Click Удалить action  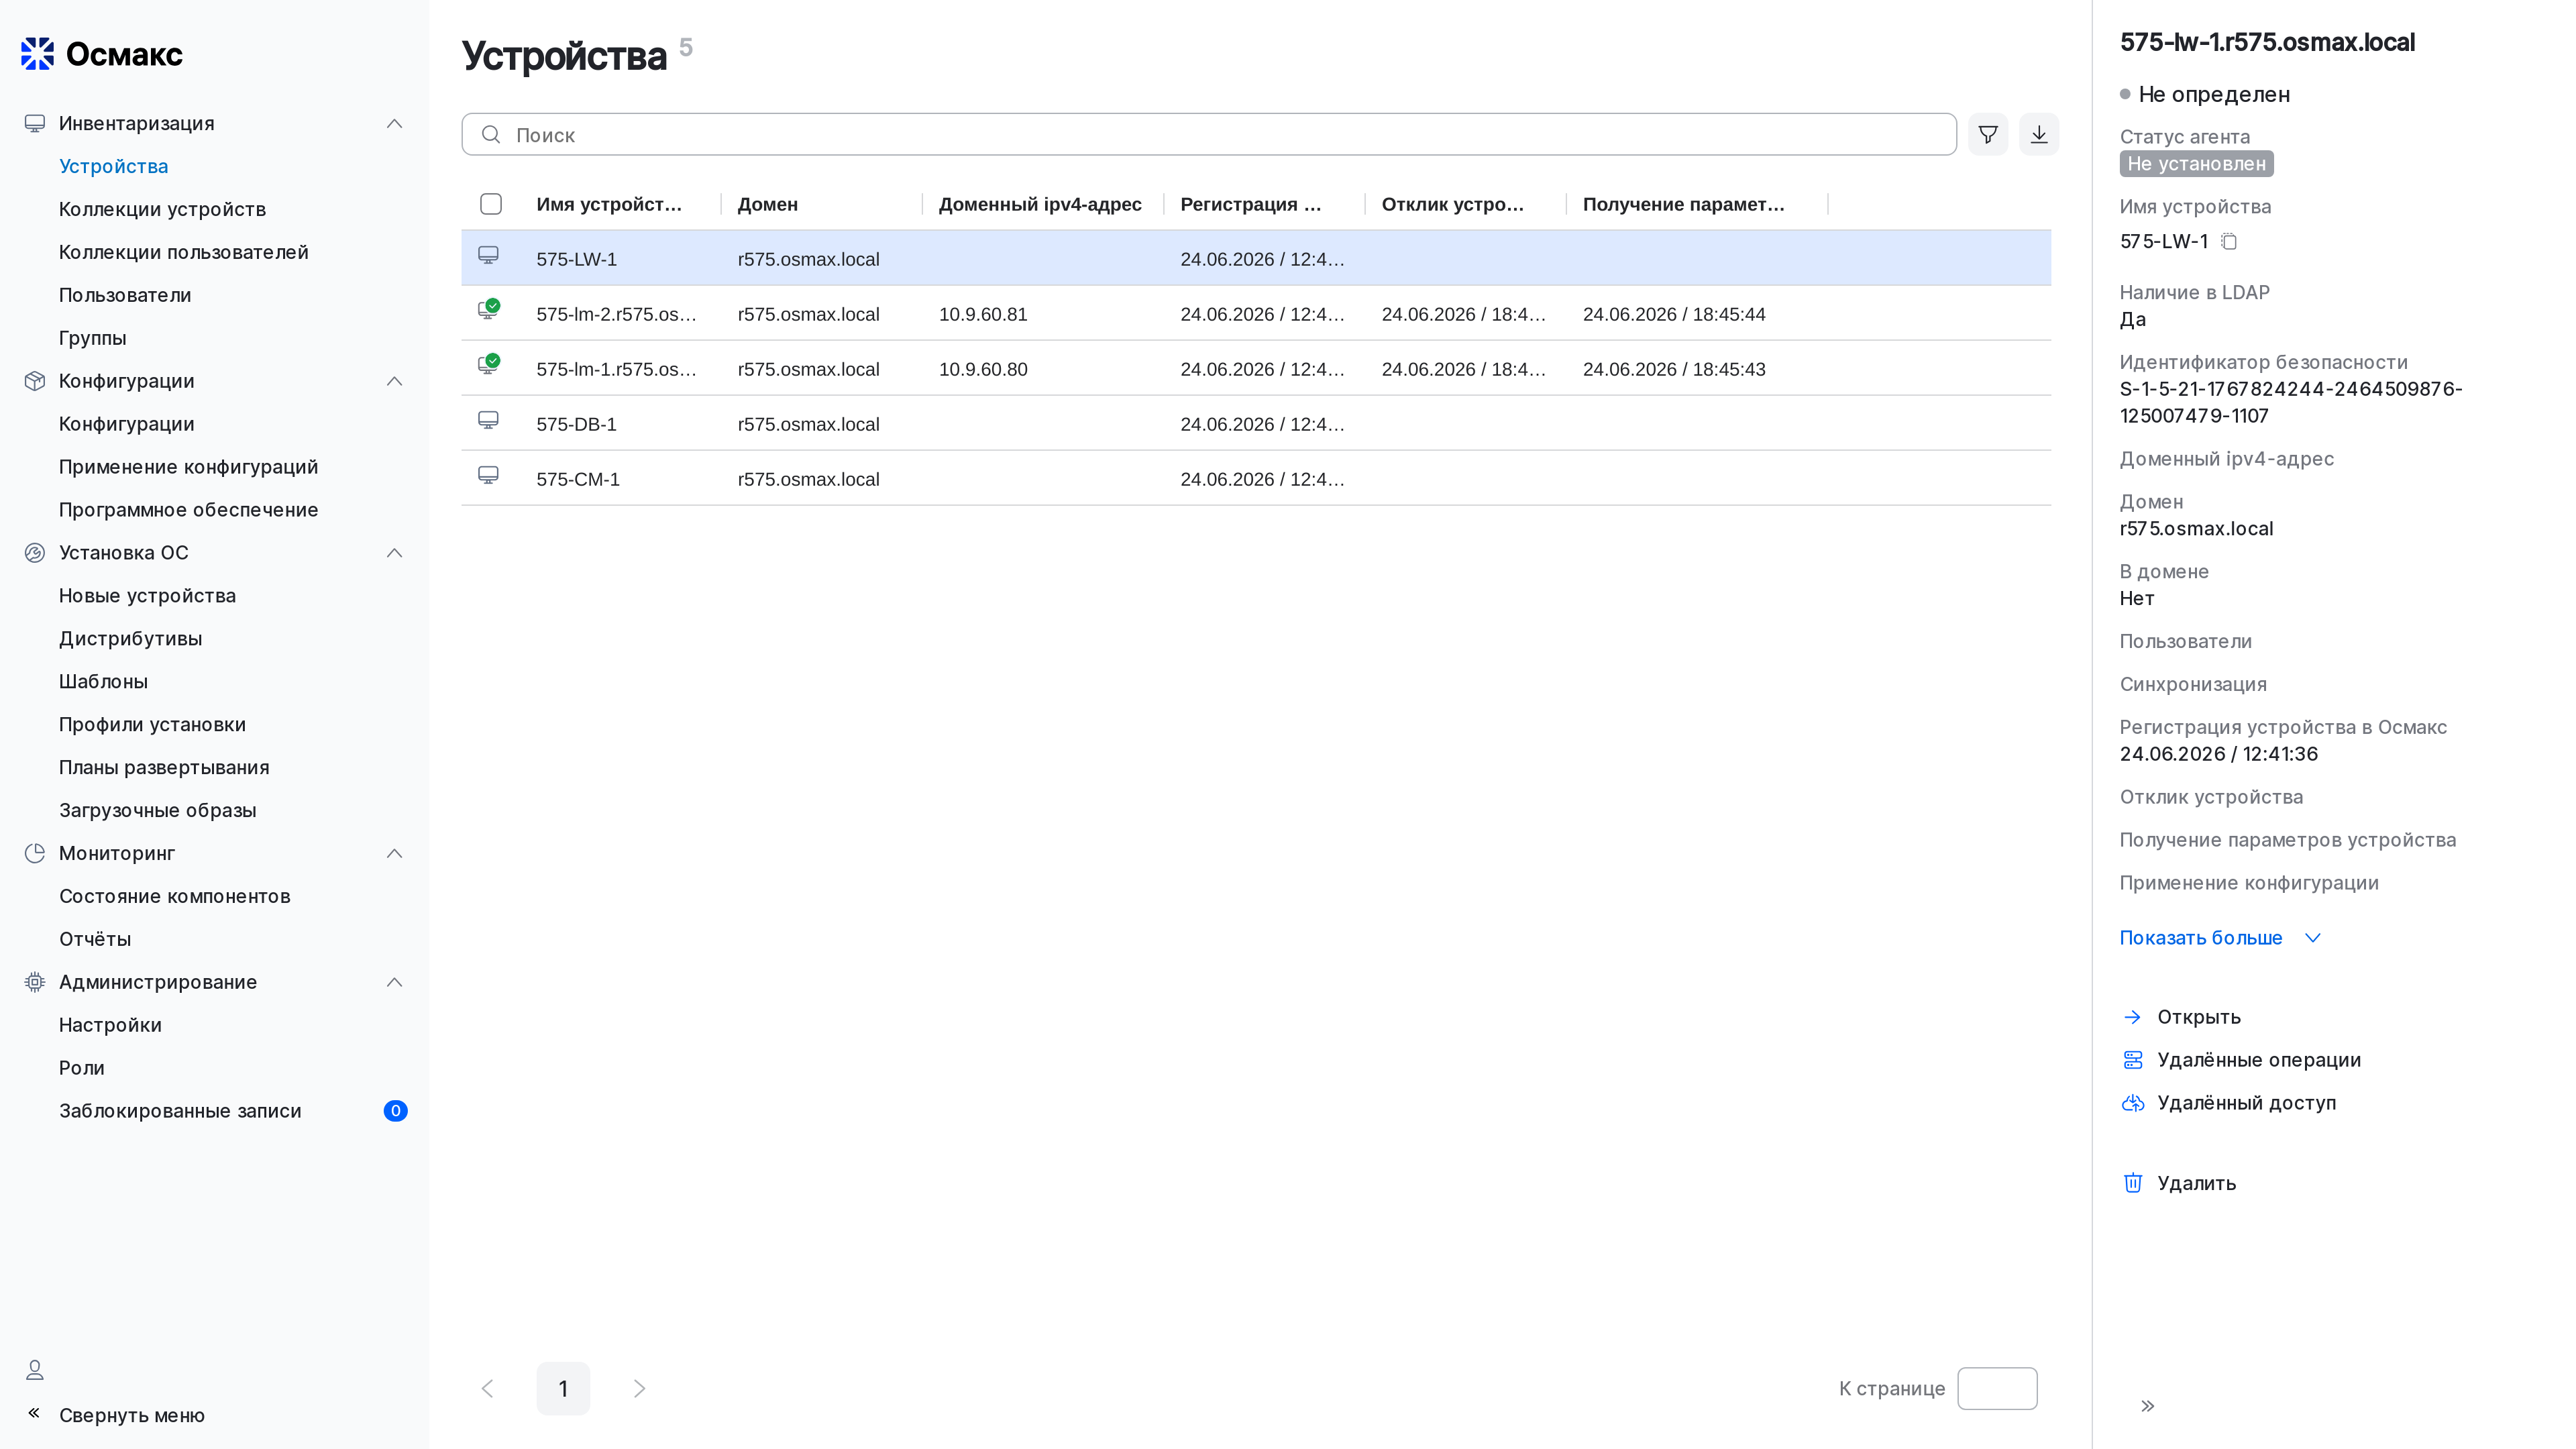[2196, 1183]
